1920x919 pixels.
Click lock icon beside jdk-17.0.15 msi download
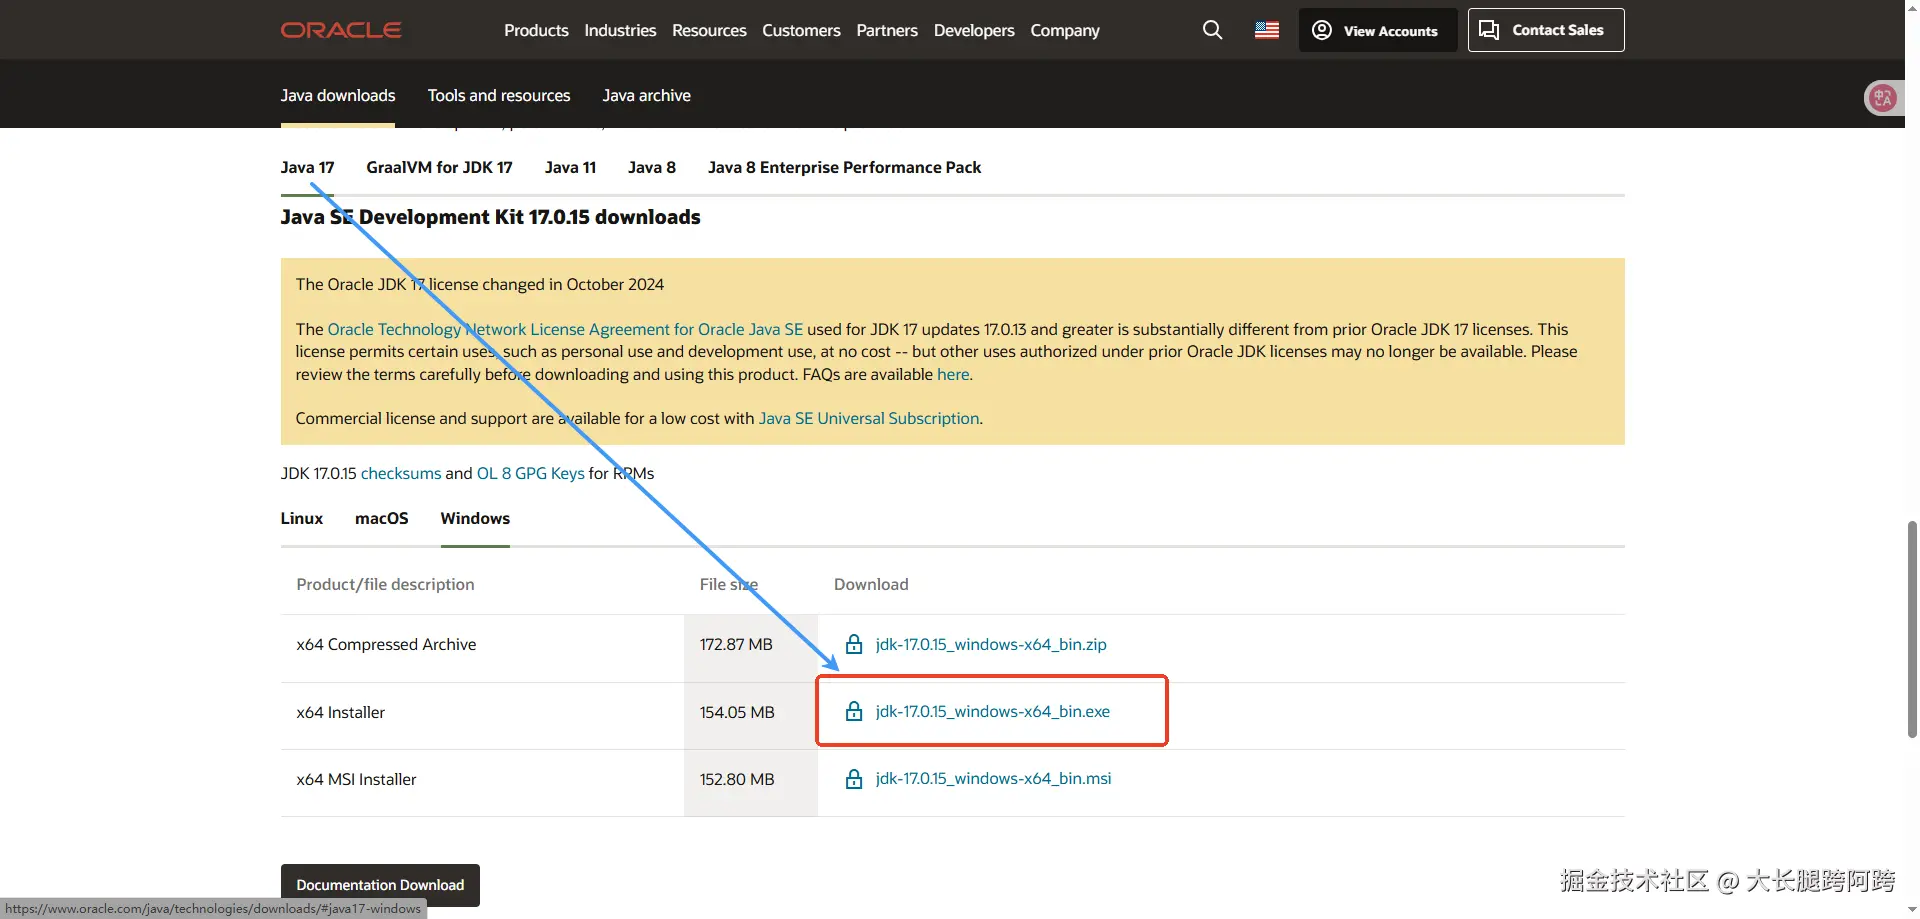point(854,779)
